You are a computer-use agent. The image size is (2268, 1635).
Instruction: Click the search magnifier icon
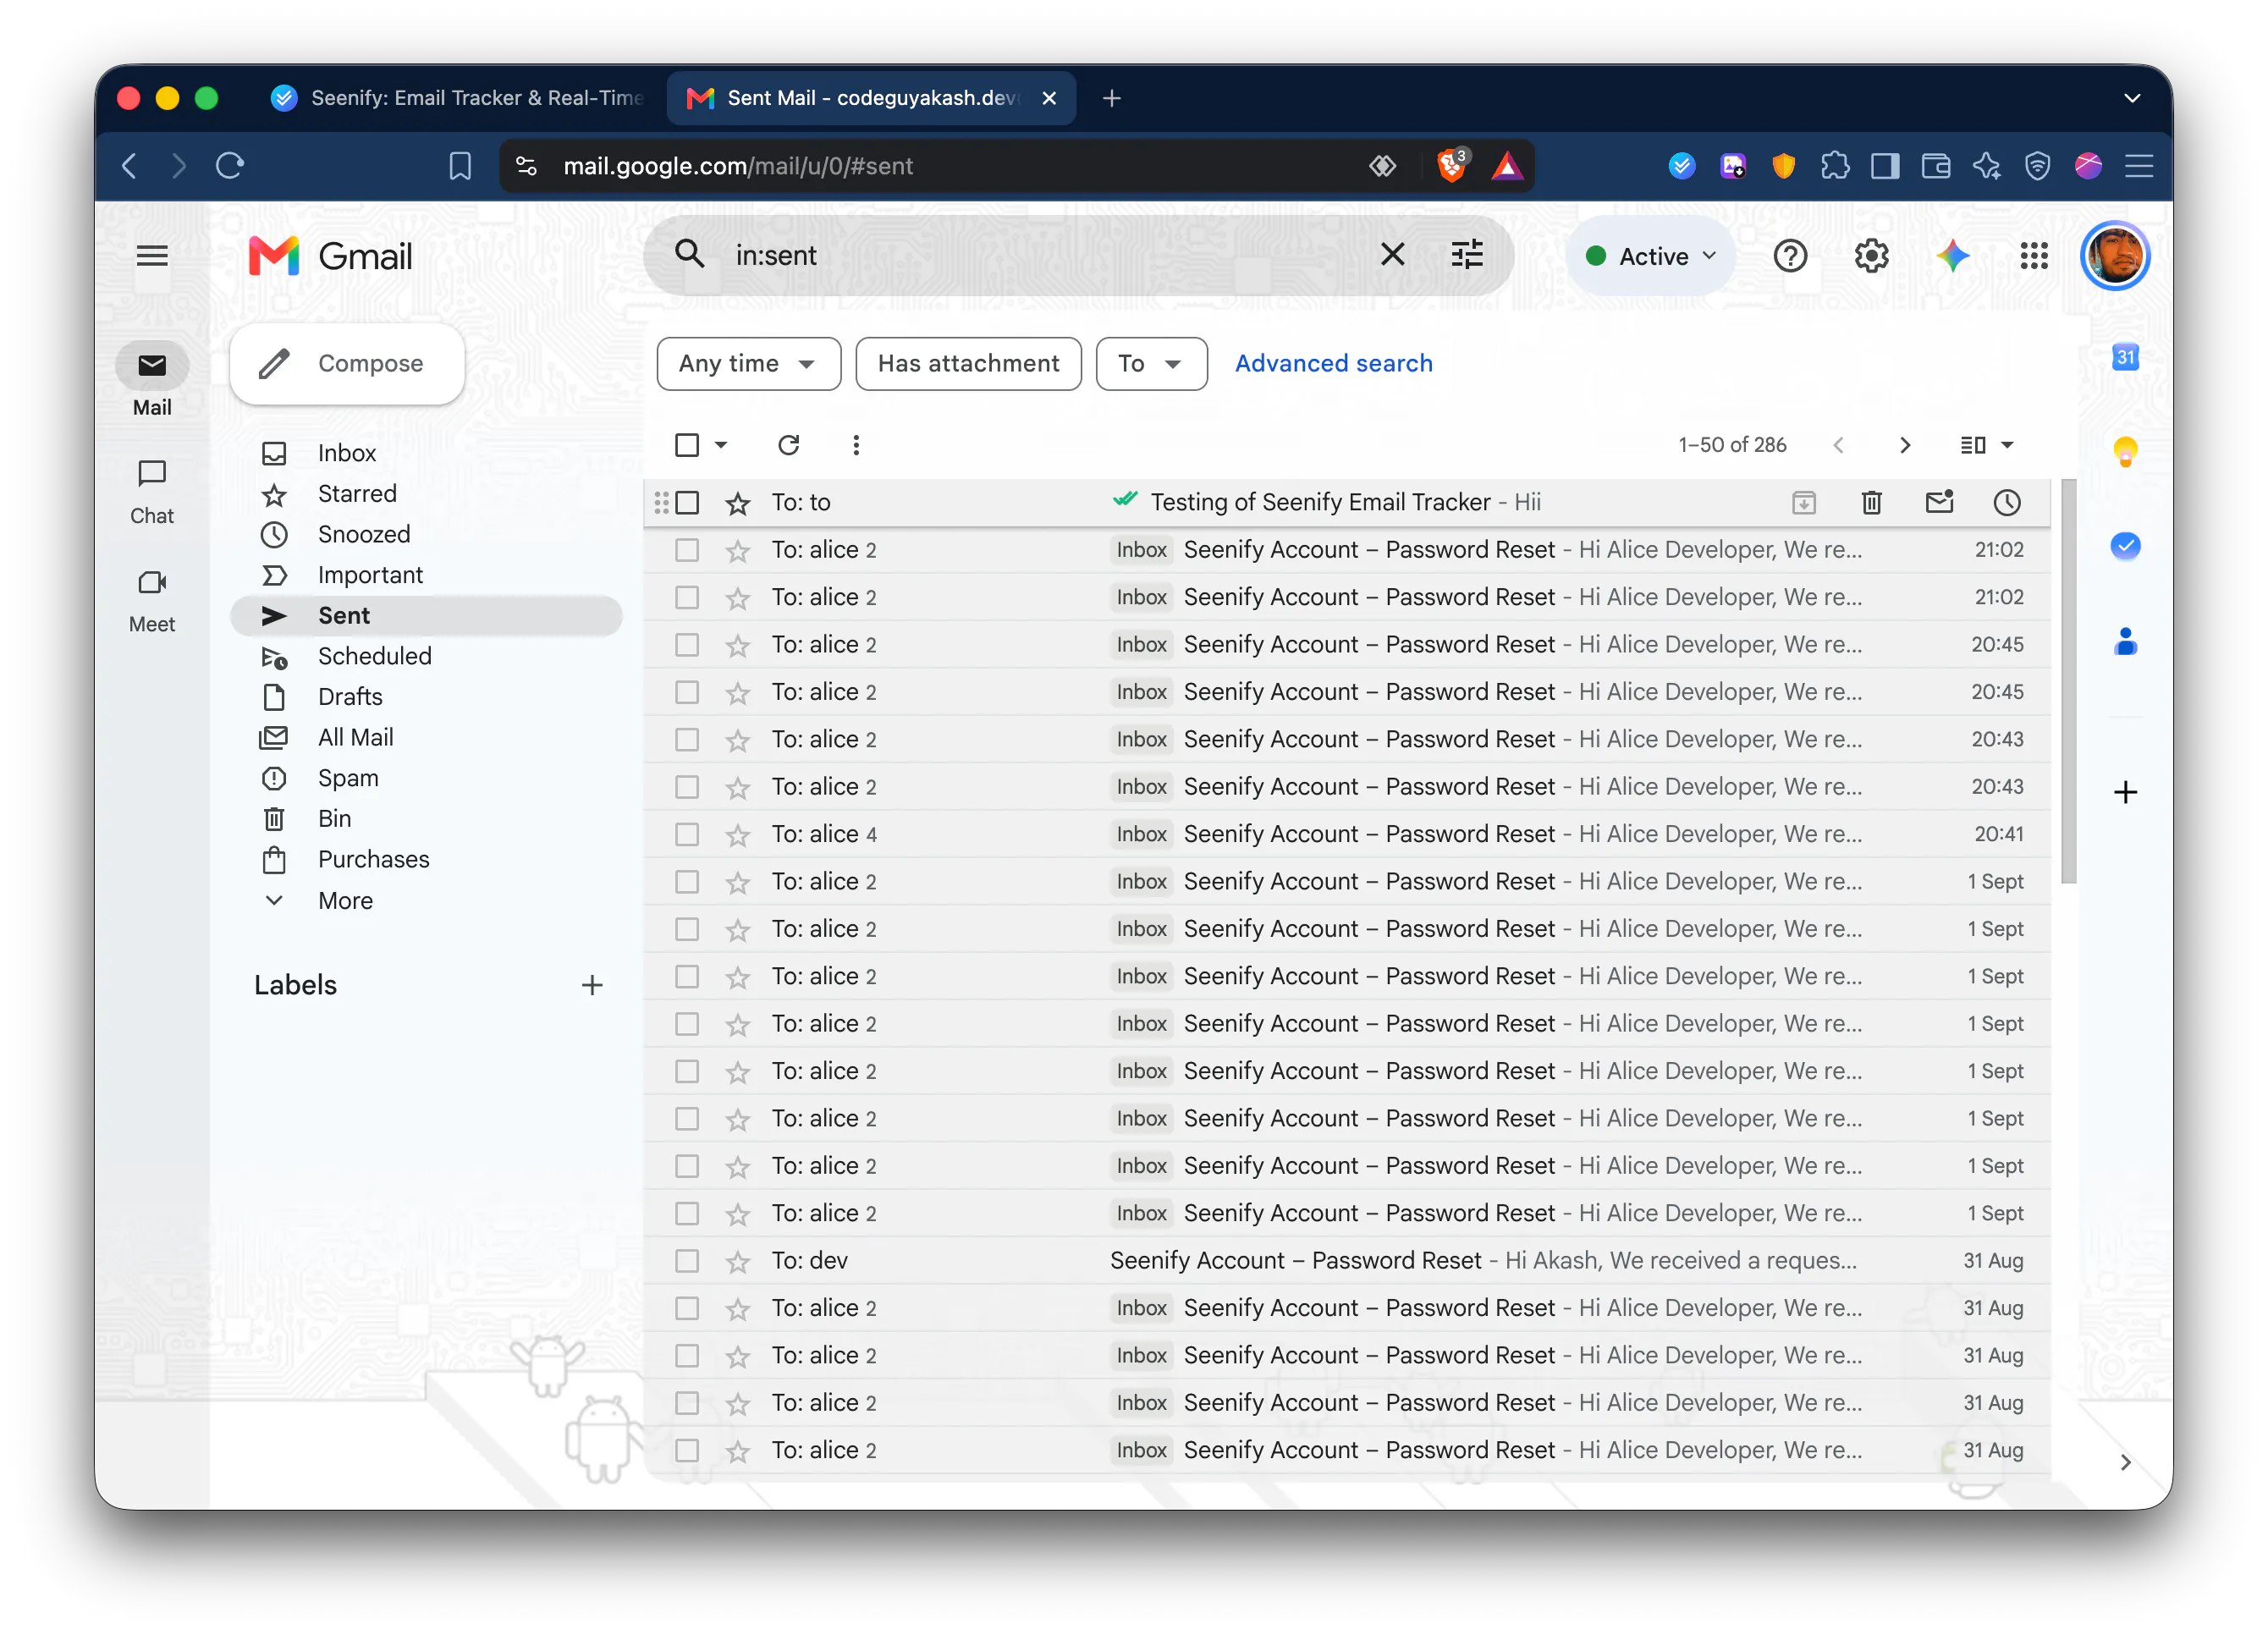[690, 254]
